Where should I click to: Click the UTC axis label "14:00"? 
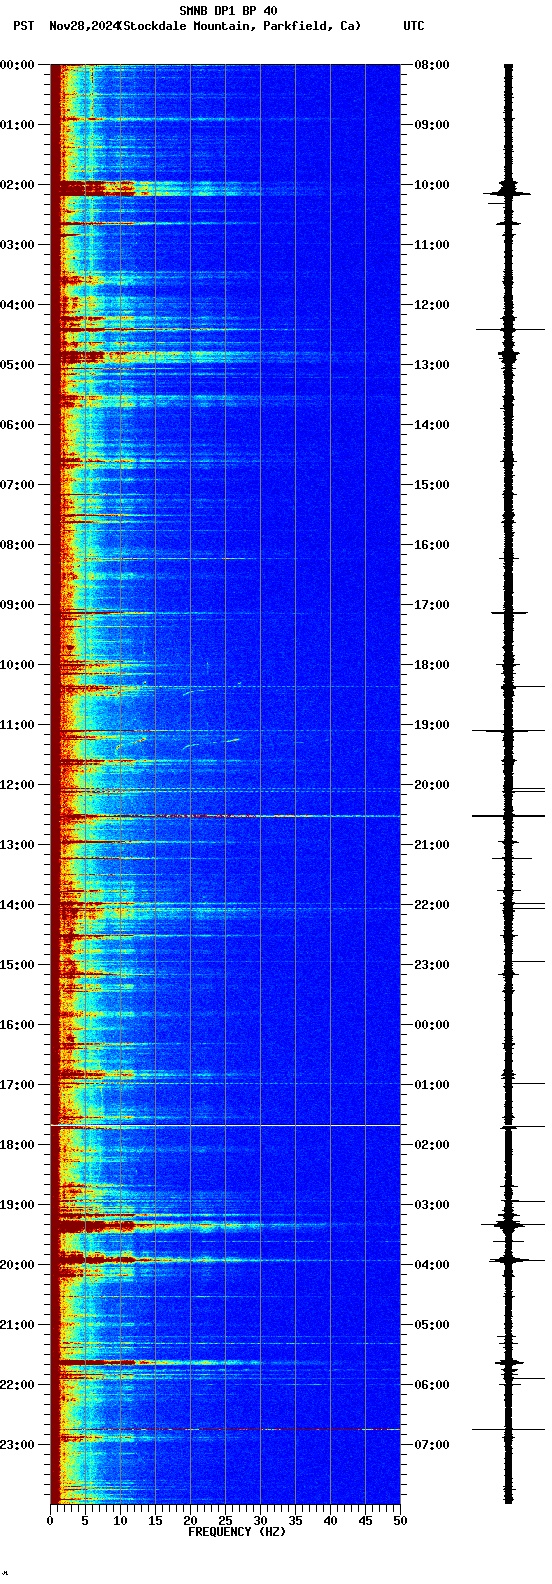pyautogui.click(x=432, y=425)
